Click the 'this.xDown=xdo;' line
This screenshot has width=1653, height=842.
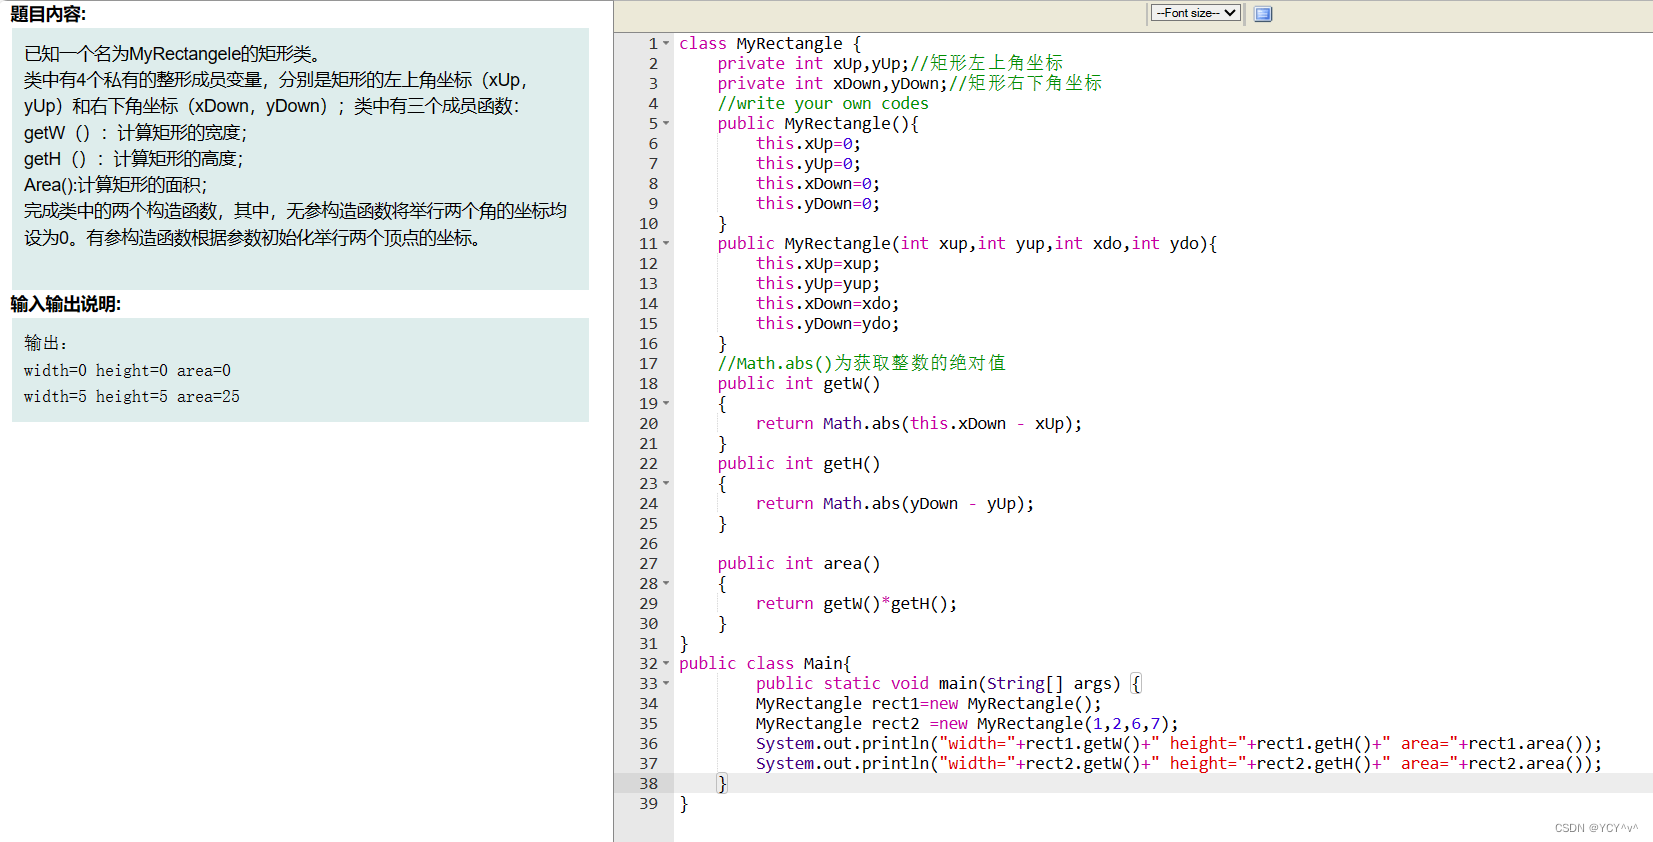[x=828, y=303]
